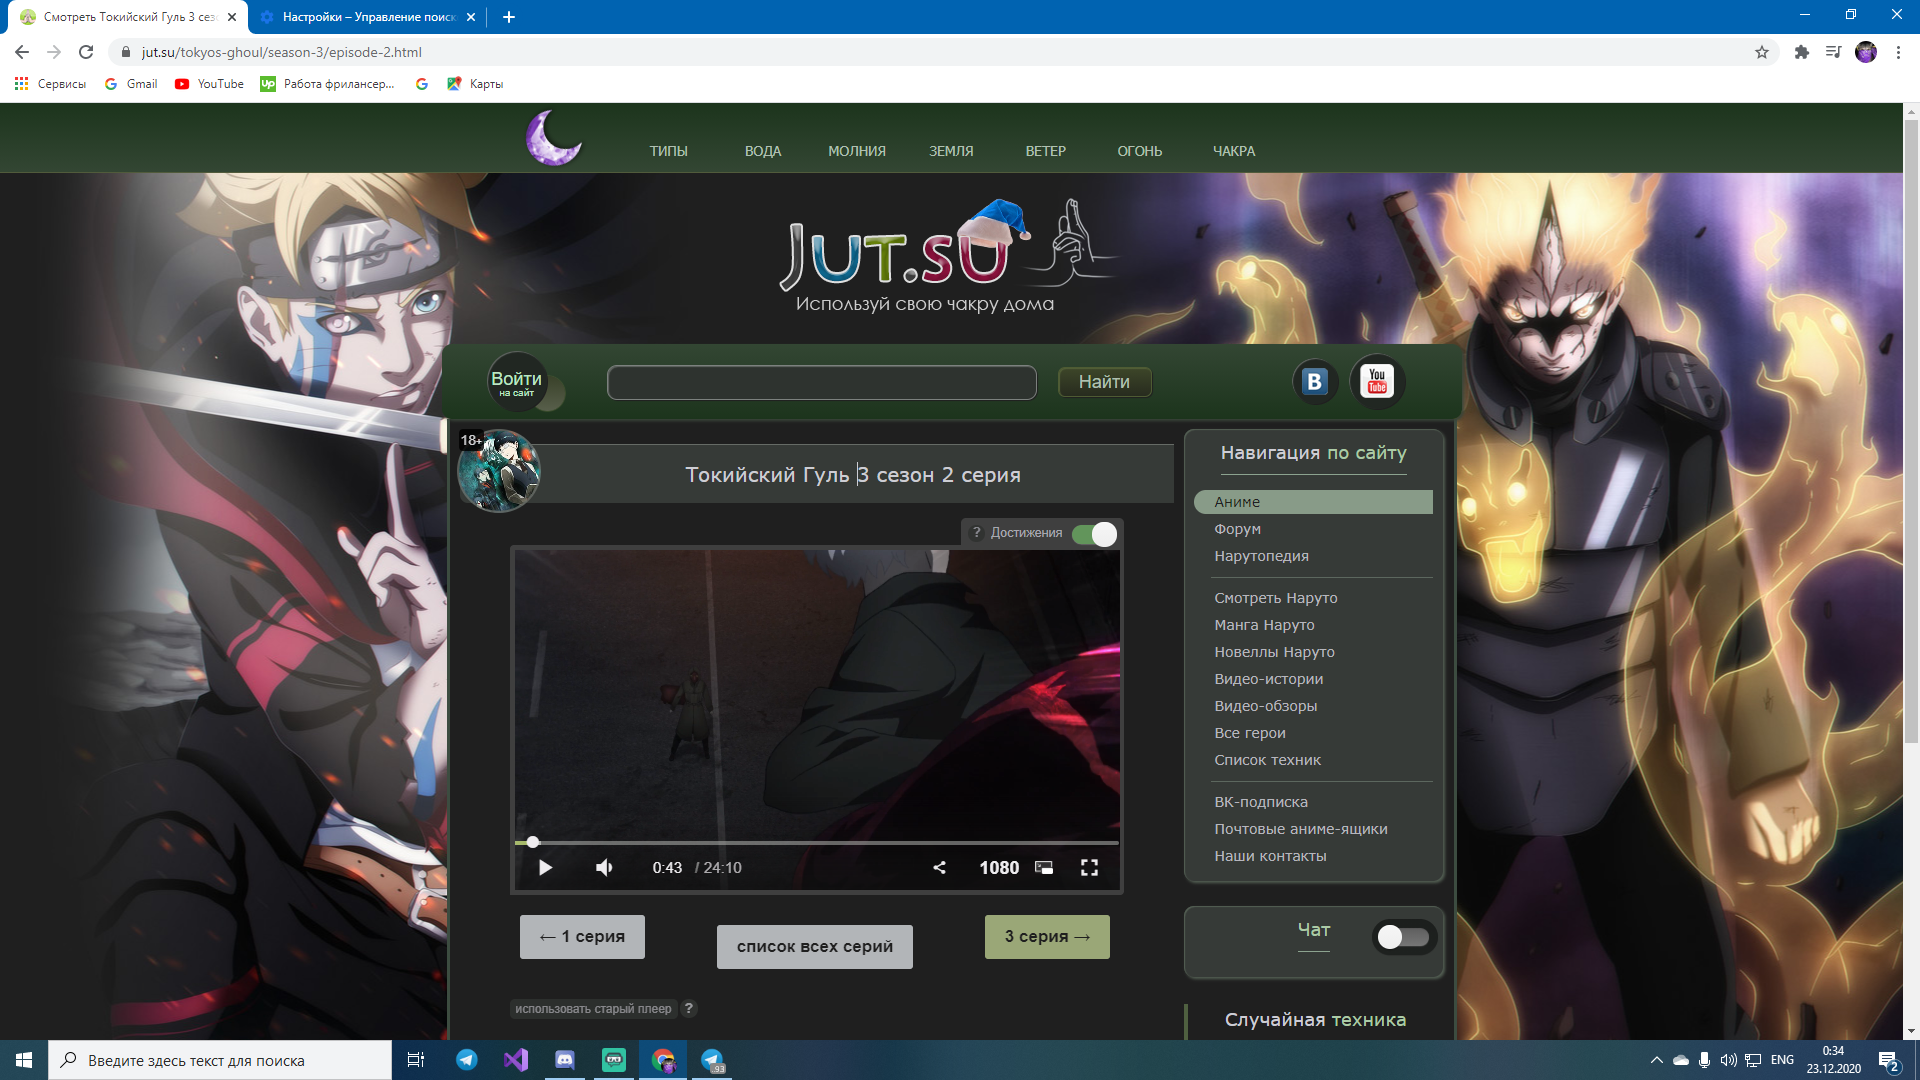This screenshot has height=1080, width=1920.
Task: Mute the video volume speaker icon
Action: [604, 867]
